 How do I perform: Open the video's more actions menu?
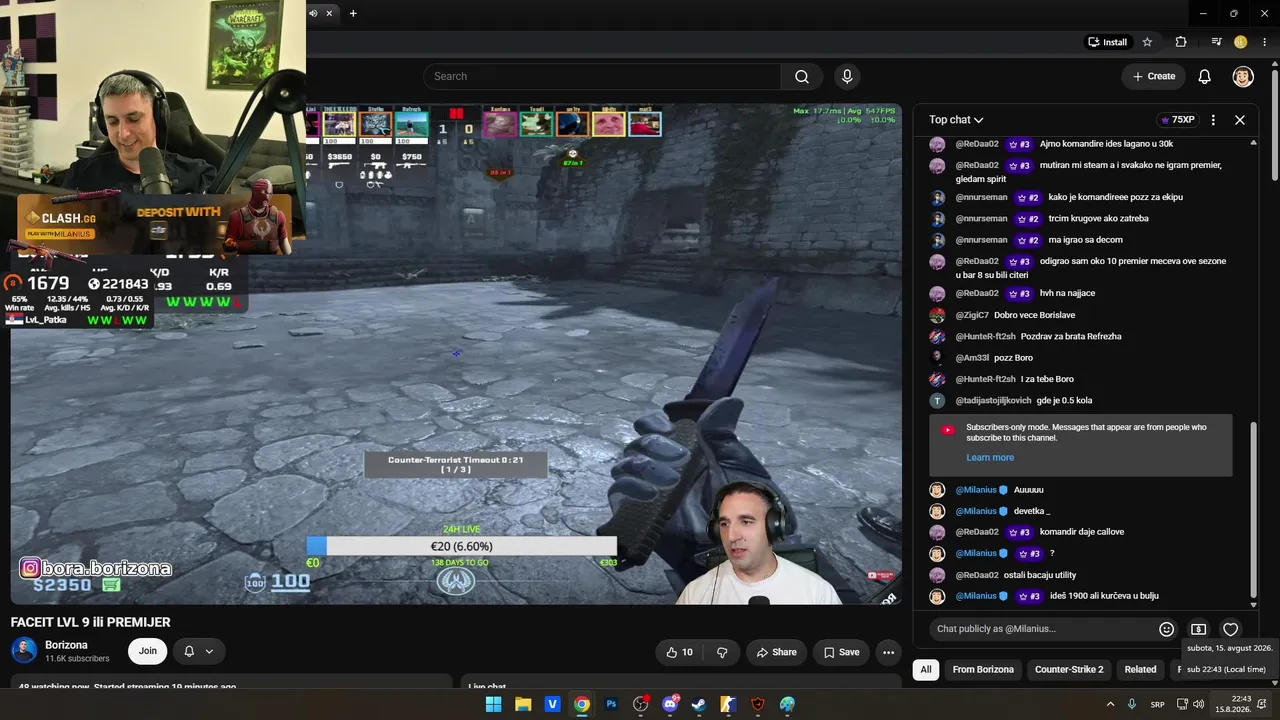888,652
